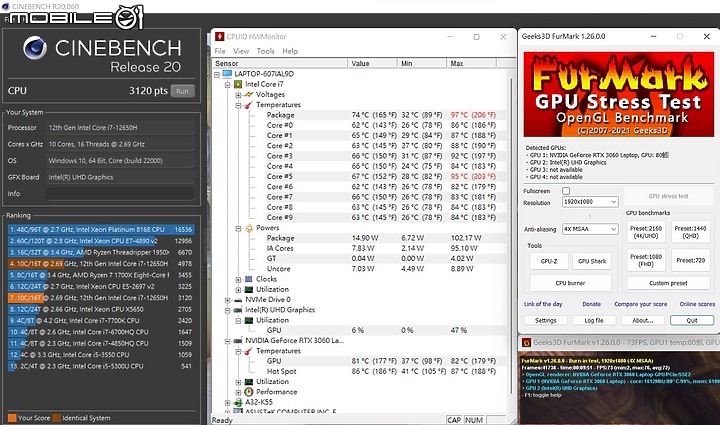The height and width of the screenshot is (425, 720).
Task: Click the Intel(R) UHD Graphics card icon
Action: [238, 310]
